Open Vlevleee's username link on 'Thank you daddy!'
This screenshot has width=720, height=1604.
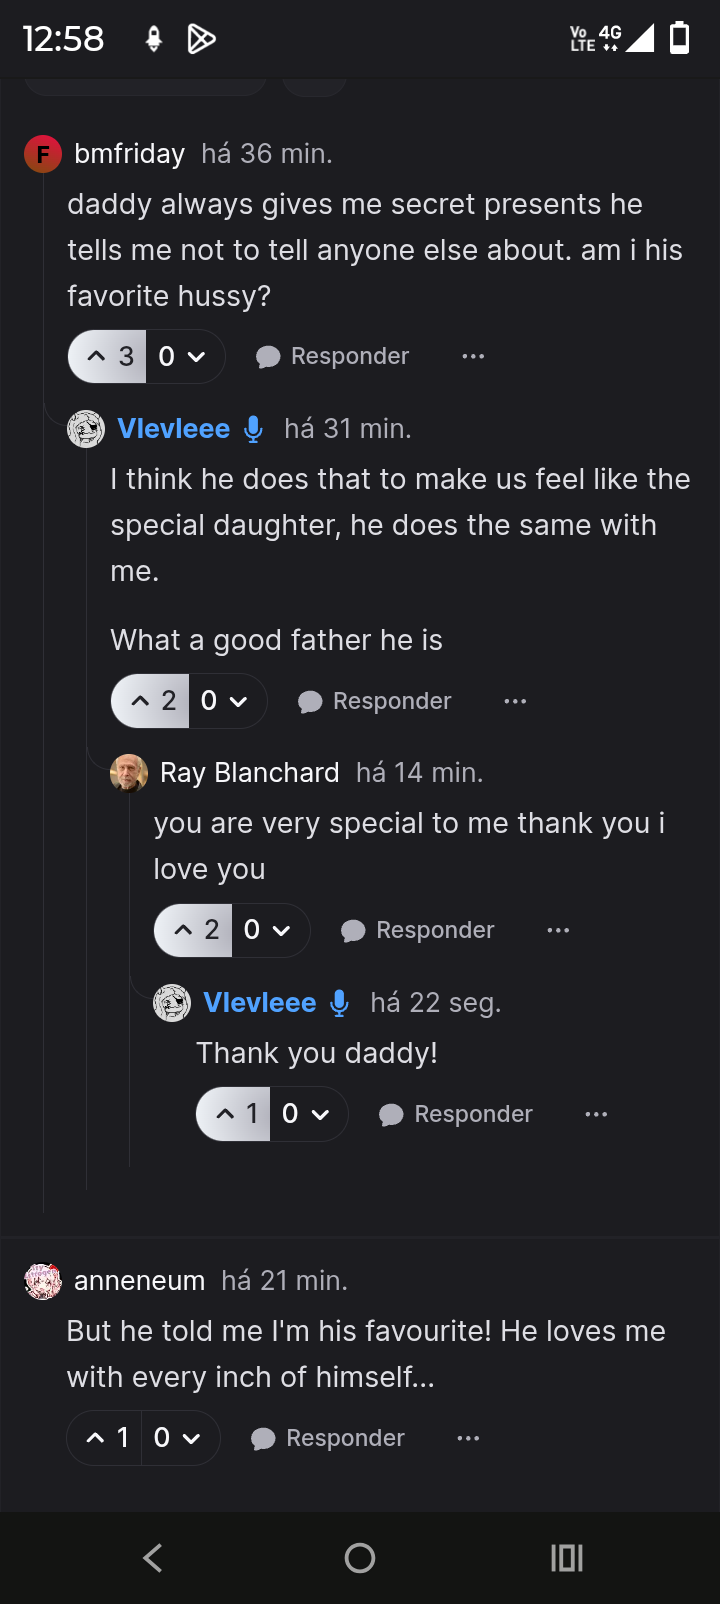point(259,1003)
